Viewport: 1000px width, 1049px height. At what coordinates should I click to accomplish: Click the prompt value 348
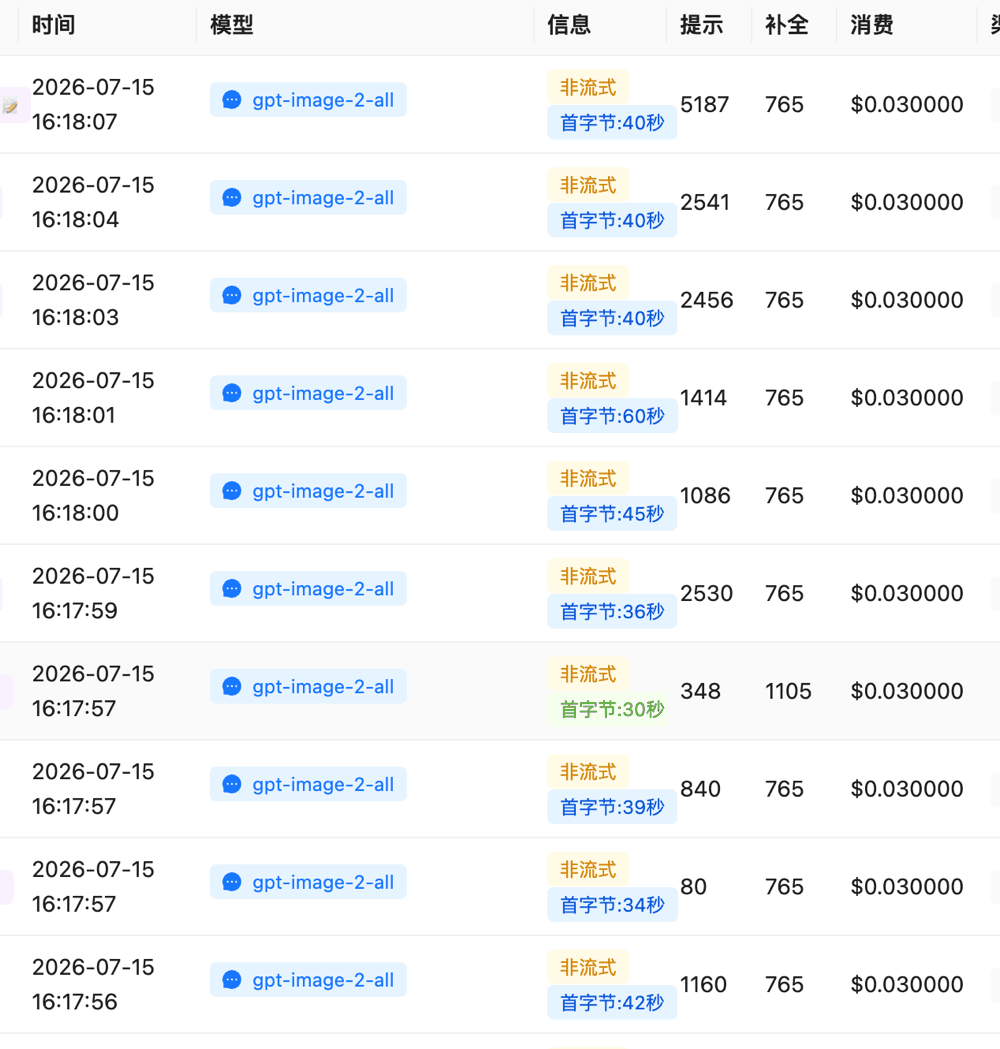(x=700, y=690)
